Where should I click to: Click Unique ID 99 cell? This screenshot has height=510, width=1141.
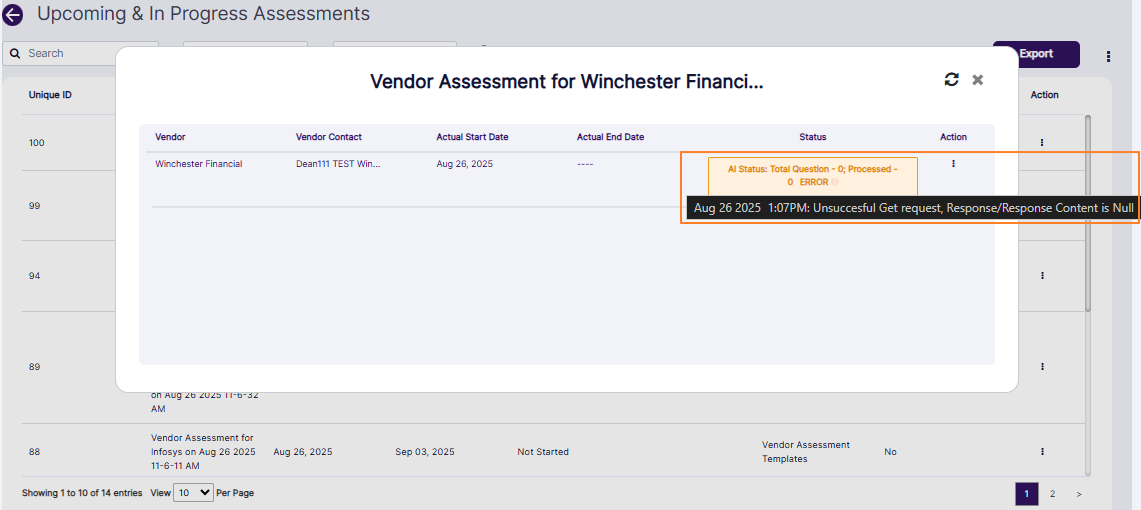tap(34, 206)
